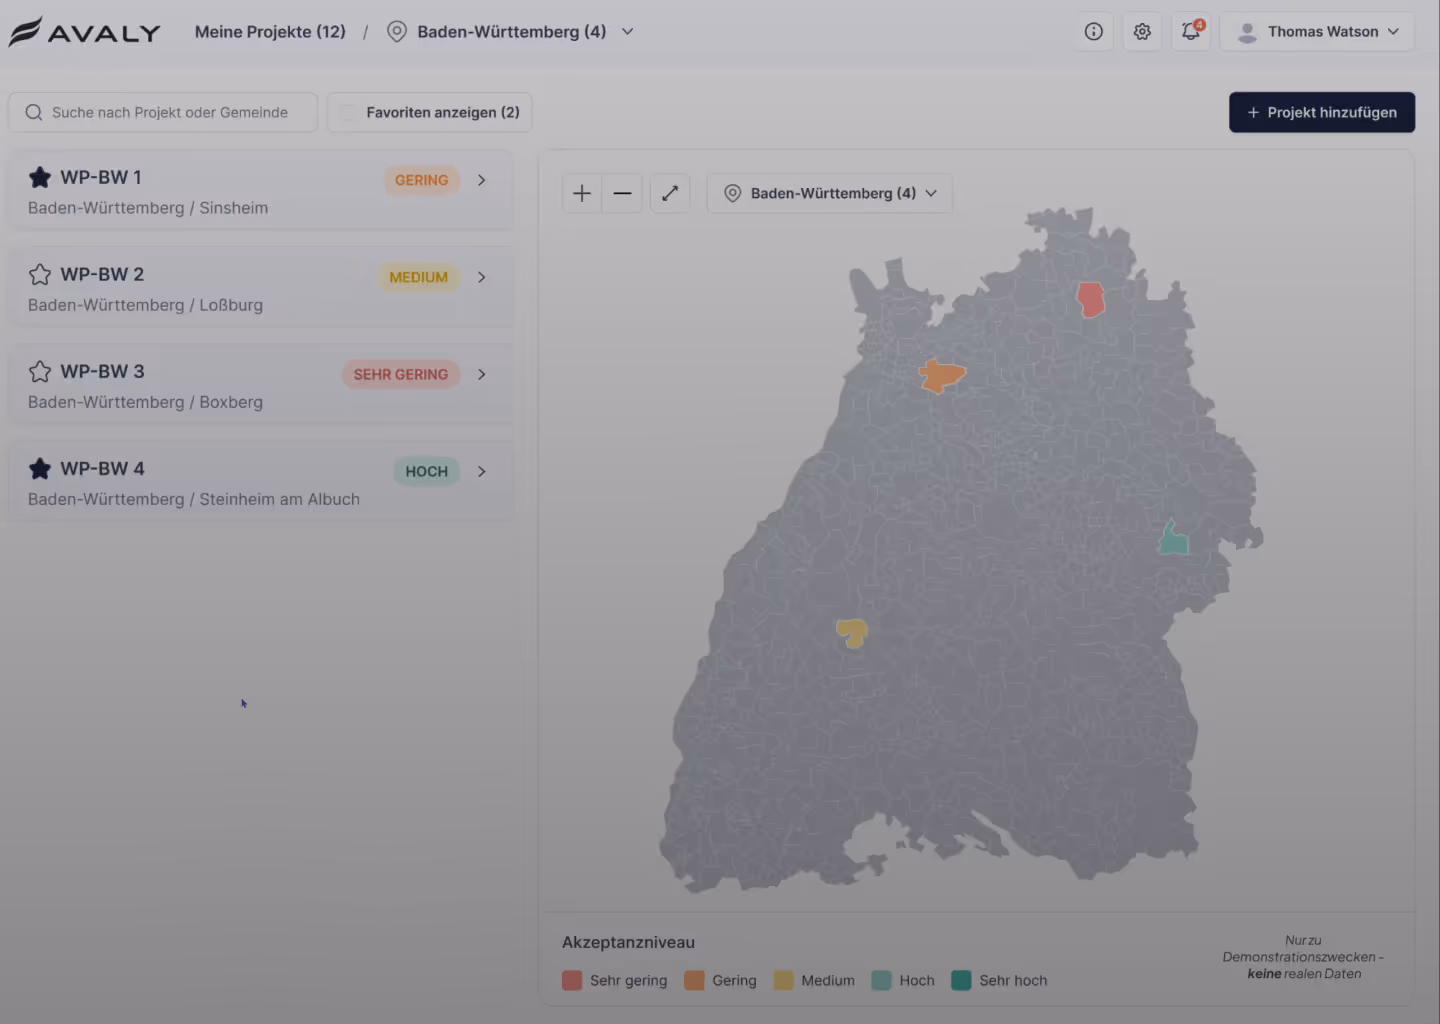The image size is (1440, 1024).
Task: Click the fullscreen expand icon on the map
Action: tap(670, 193)
